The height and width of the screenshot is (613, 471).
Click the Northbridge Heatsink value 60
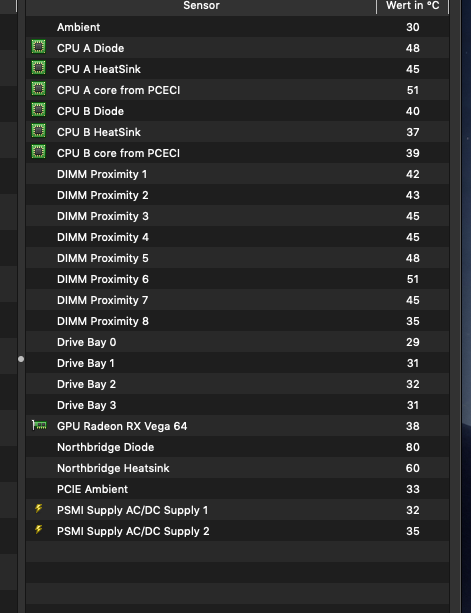413,468
